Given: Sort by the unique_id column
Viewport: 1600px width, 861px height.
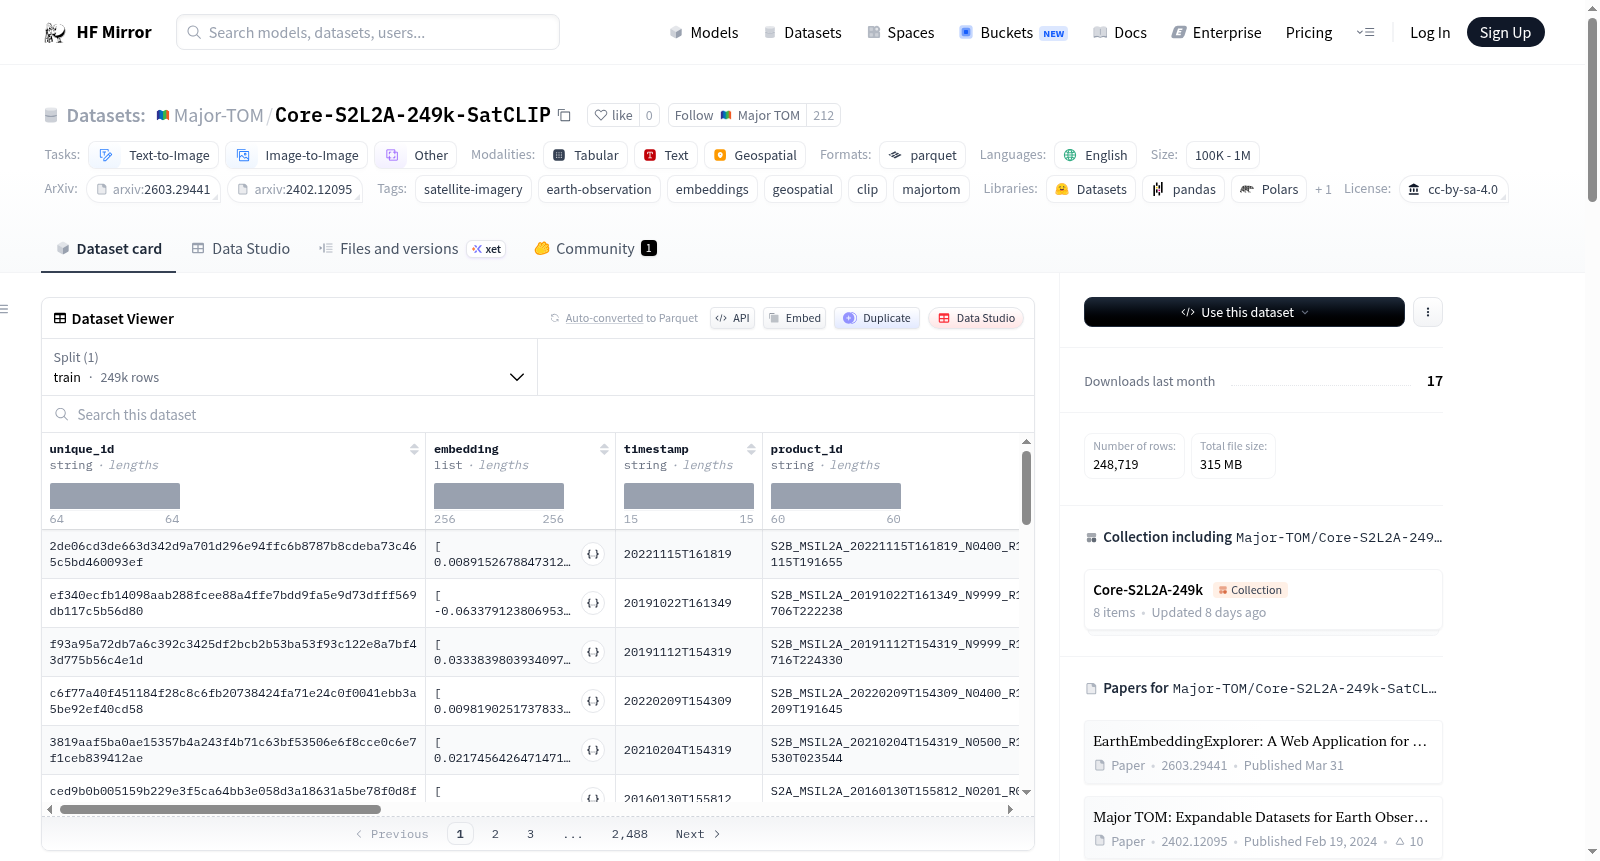Looking at the screenshot, I should [414, 449].
